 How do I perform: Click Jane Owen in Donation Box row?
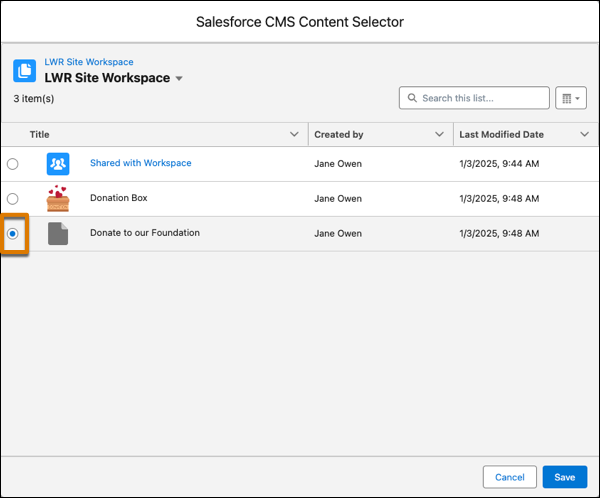click(x=338, y=199)
